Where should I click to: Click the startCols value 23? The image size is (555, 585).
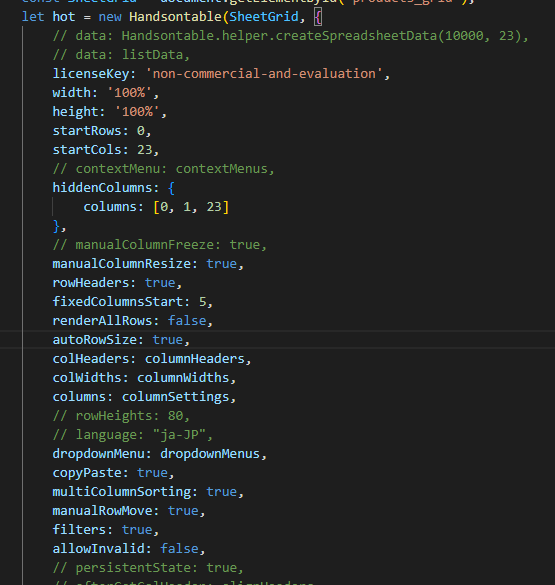coord(145,150)
